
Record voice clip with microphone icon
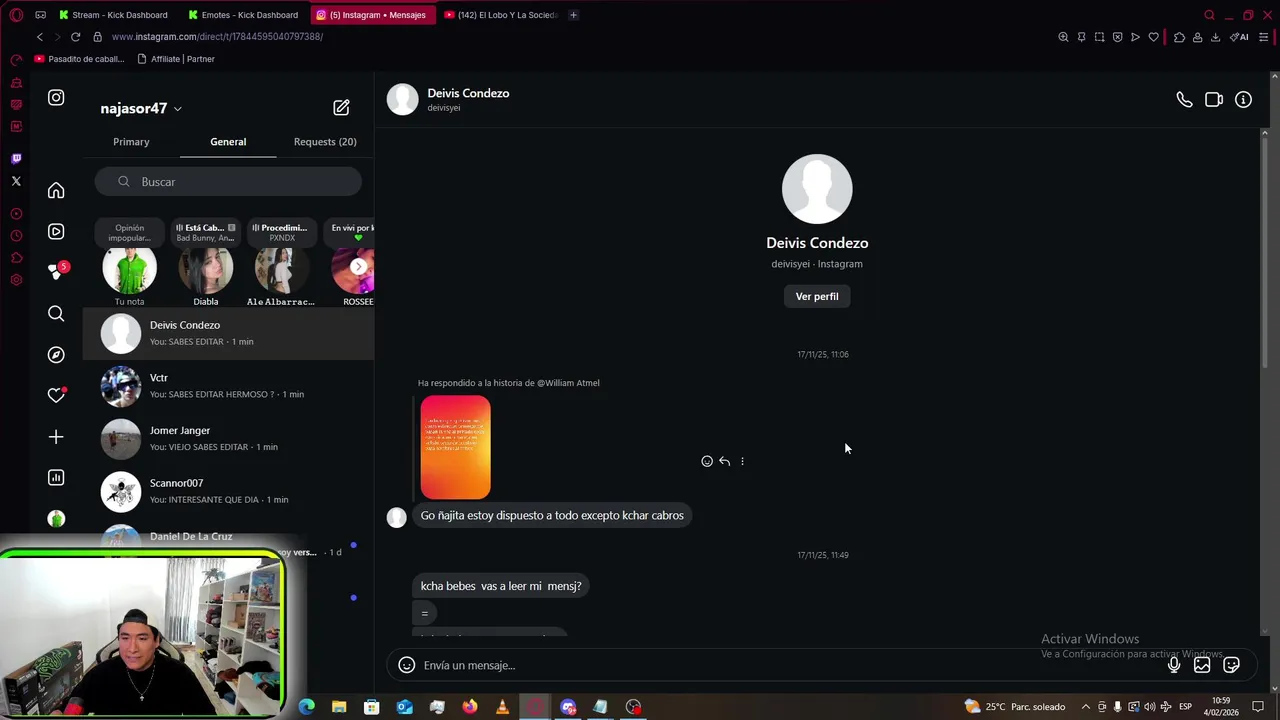point(1174,665)
